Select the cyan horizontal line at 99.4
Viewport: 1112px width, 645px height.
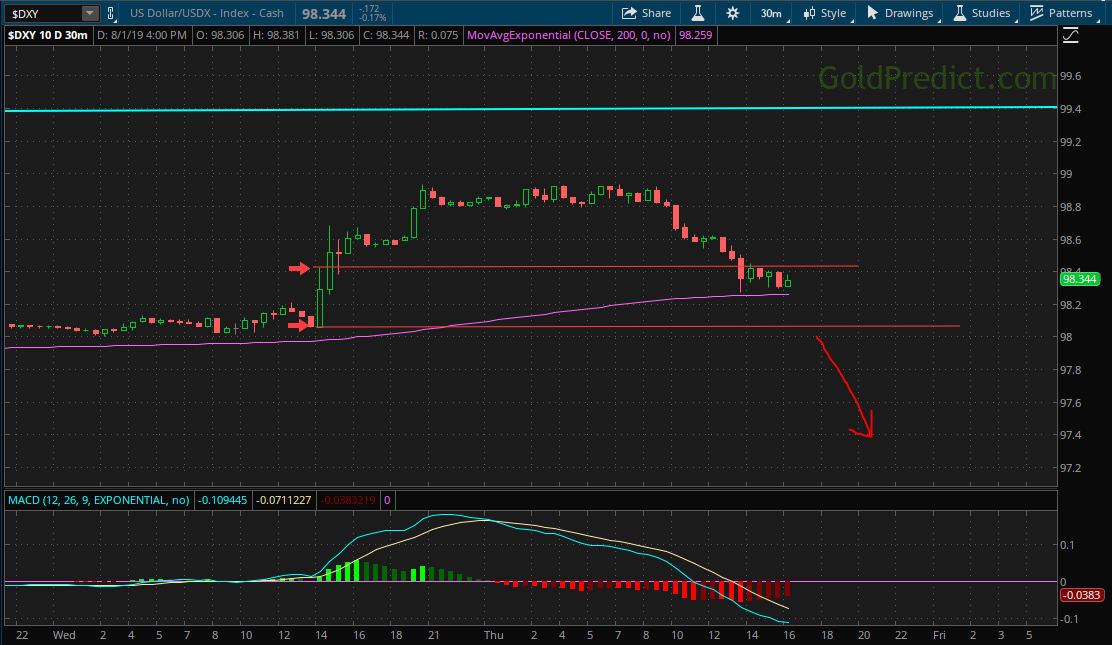coord(500,109)
